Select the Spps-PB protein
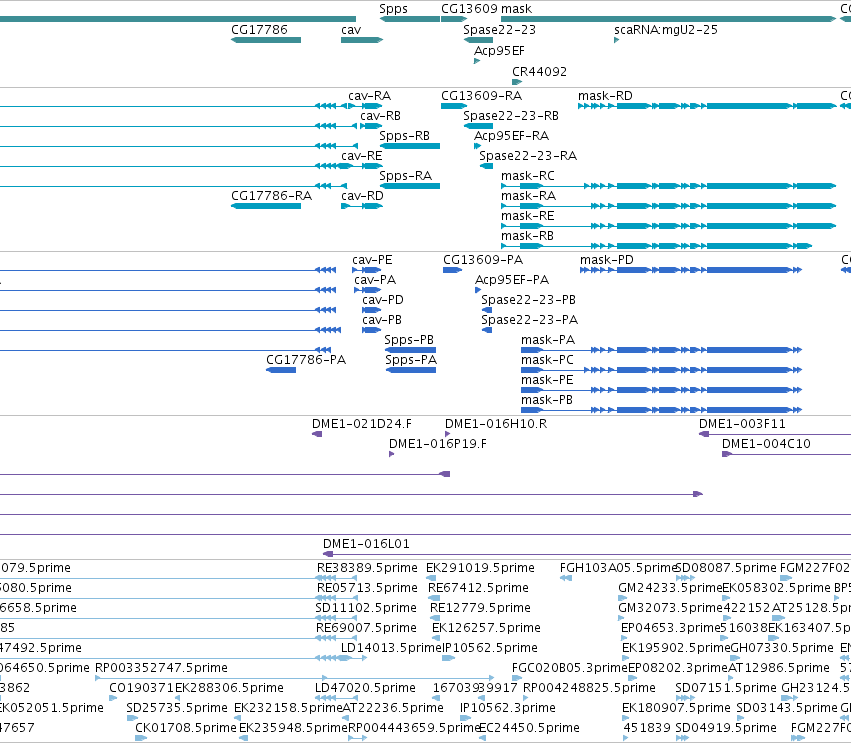This screenshot has width=851, height=743. pyautogui.click(x=410, y=351)
